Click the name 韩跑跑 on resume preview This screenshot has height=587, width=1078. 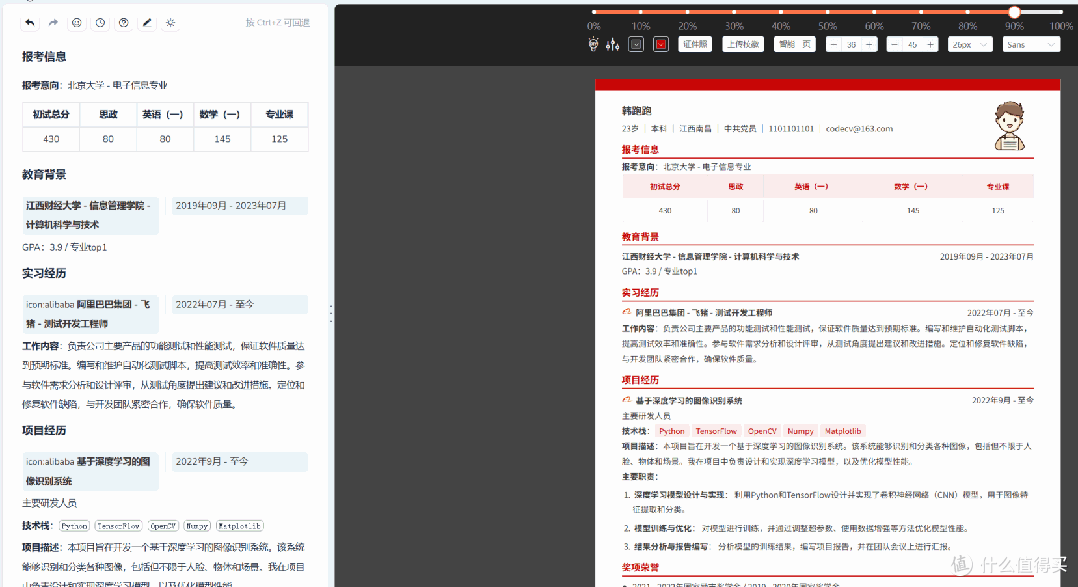637,111
